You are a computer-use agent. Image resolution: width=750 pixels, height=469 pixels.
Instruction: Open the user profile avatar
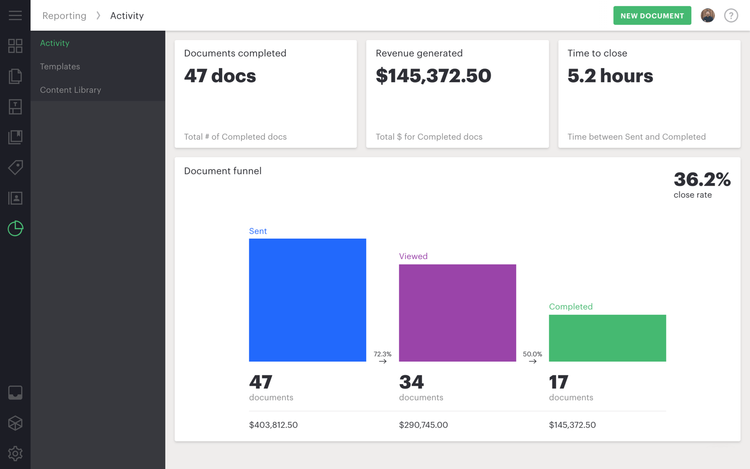tap(708, 16)
